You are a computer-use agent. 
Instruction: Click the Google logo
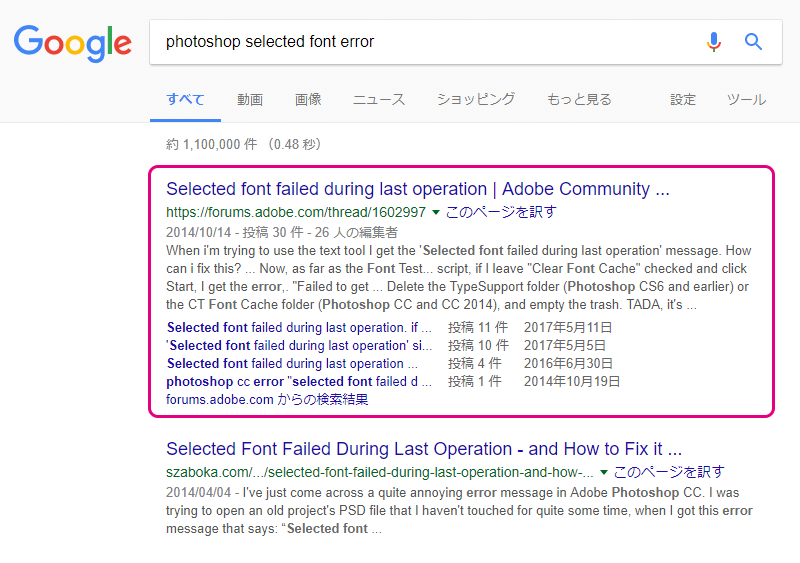[72, 43]
